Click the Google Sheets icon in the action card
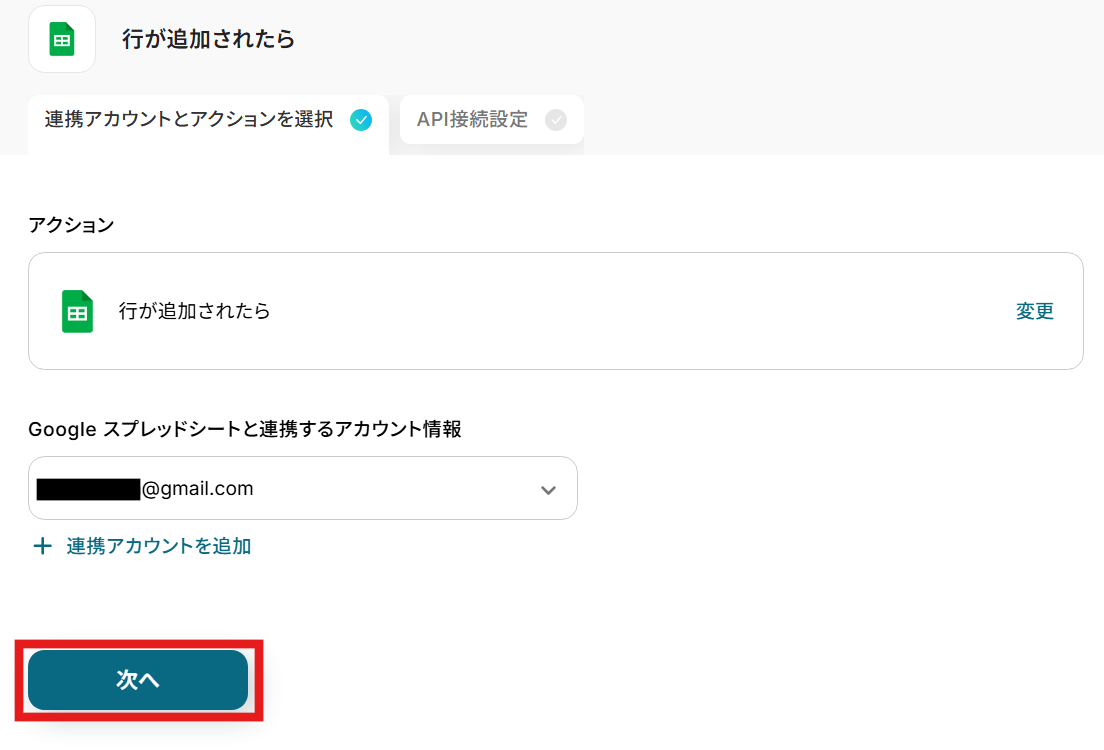Screen dimensions: 1104x750 pyautogui.click(x=77, y=311)
